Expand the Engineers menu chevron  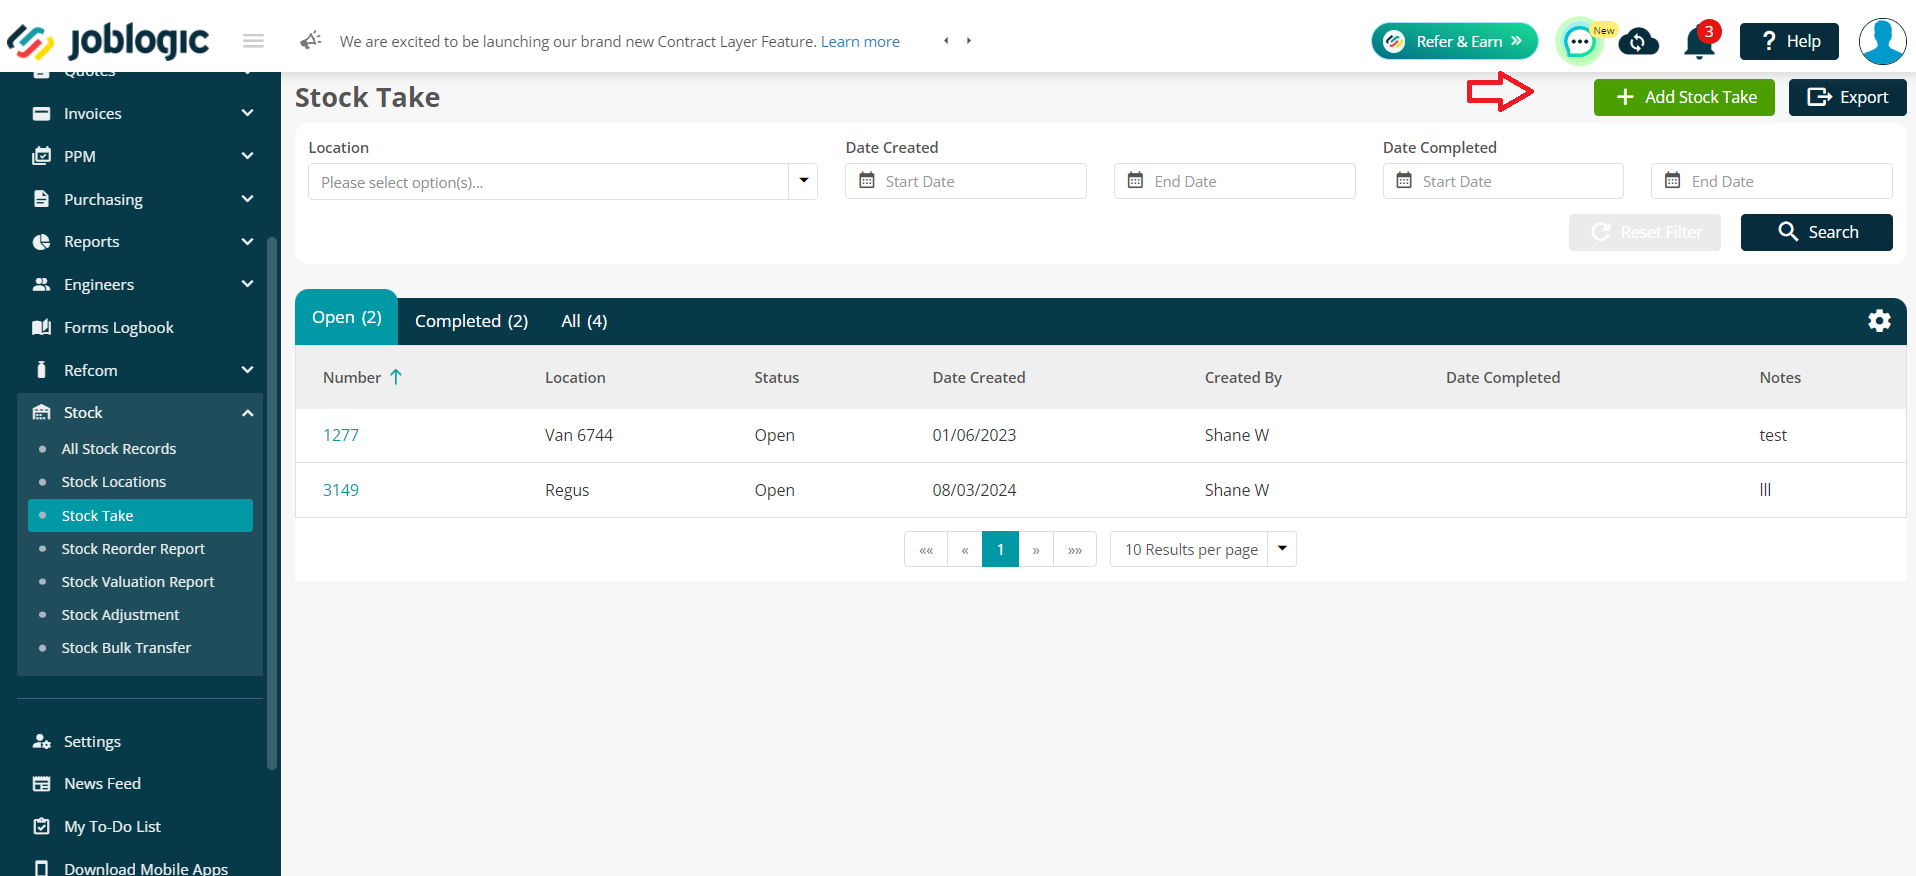[x=247, y=284]
